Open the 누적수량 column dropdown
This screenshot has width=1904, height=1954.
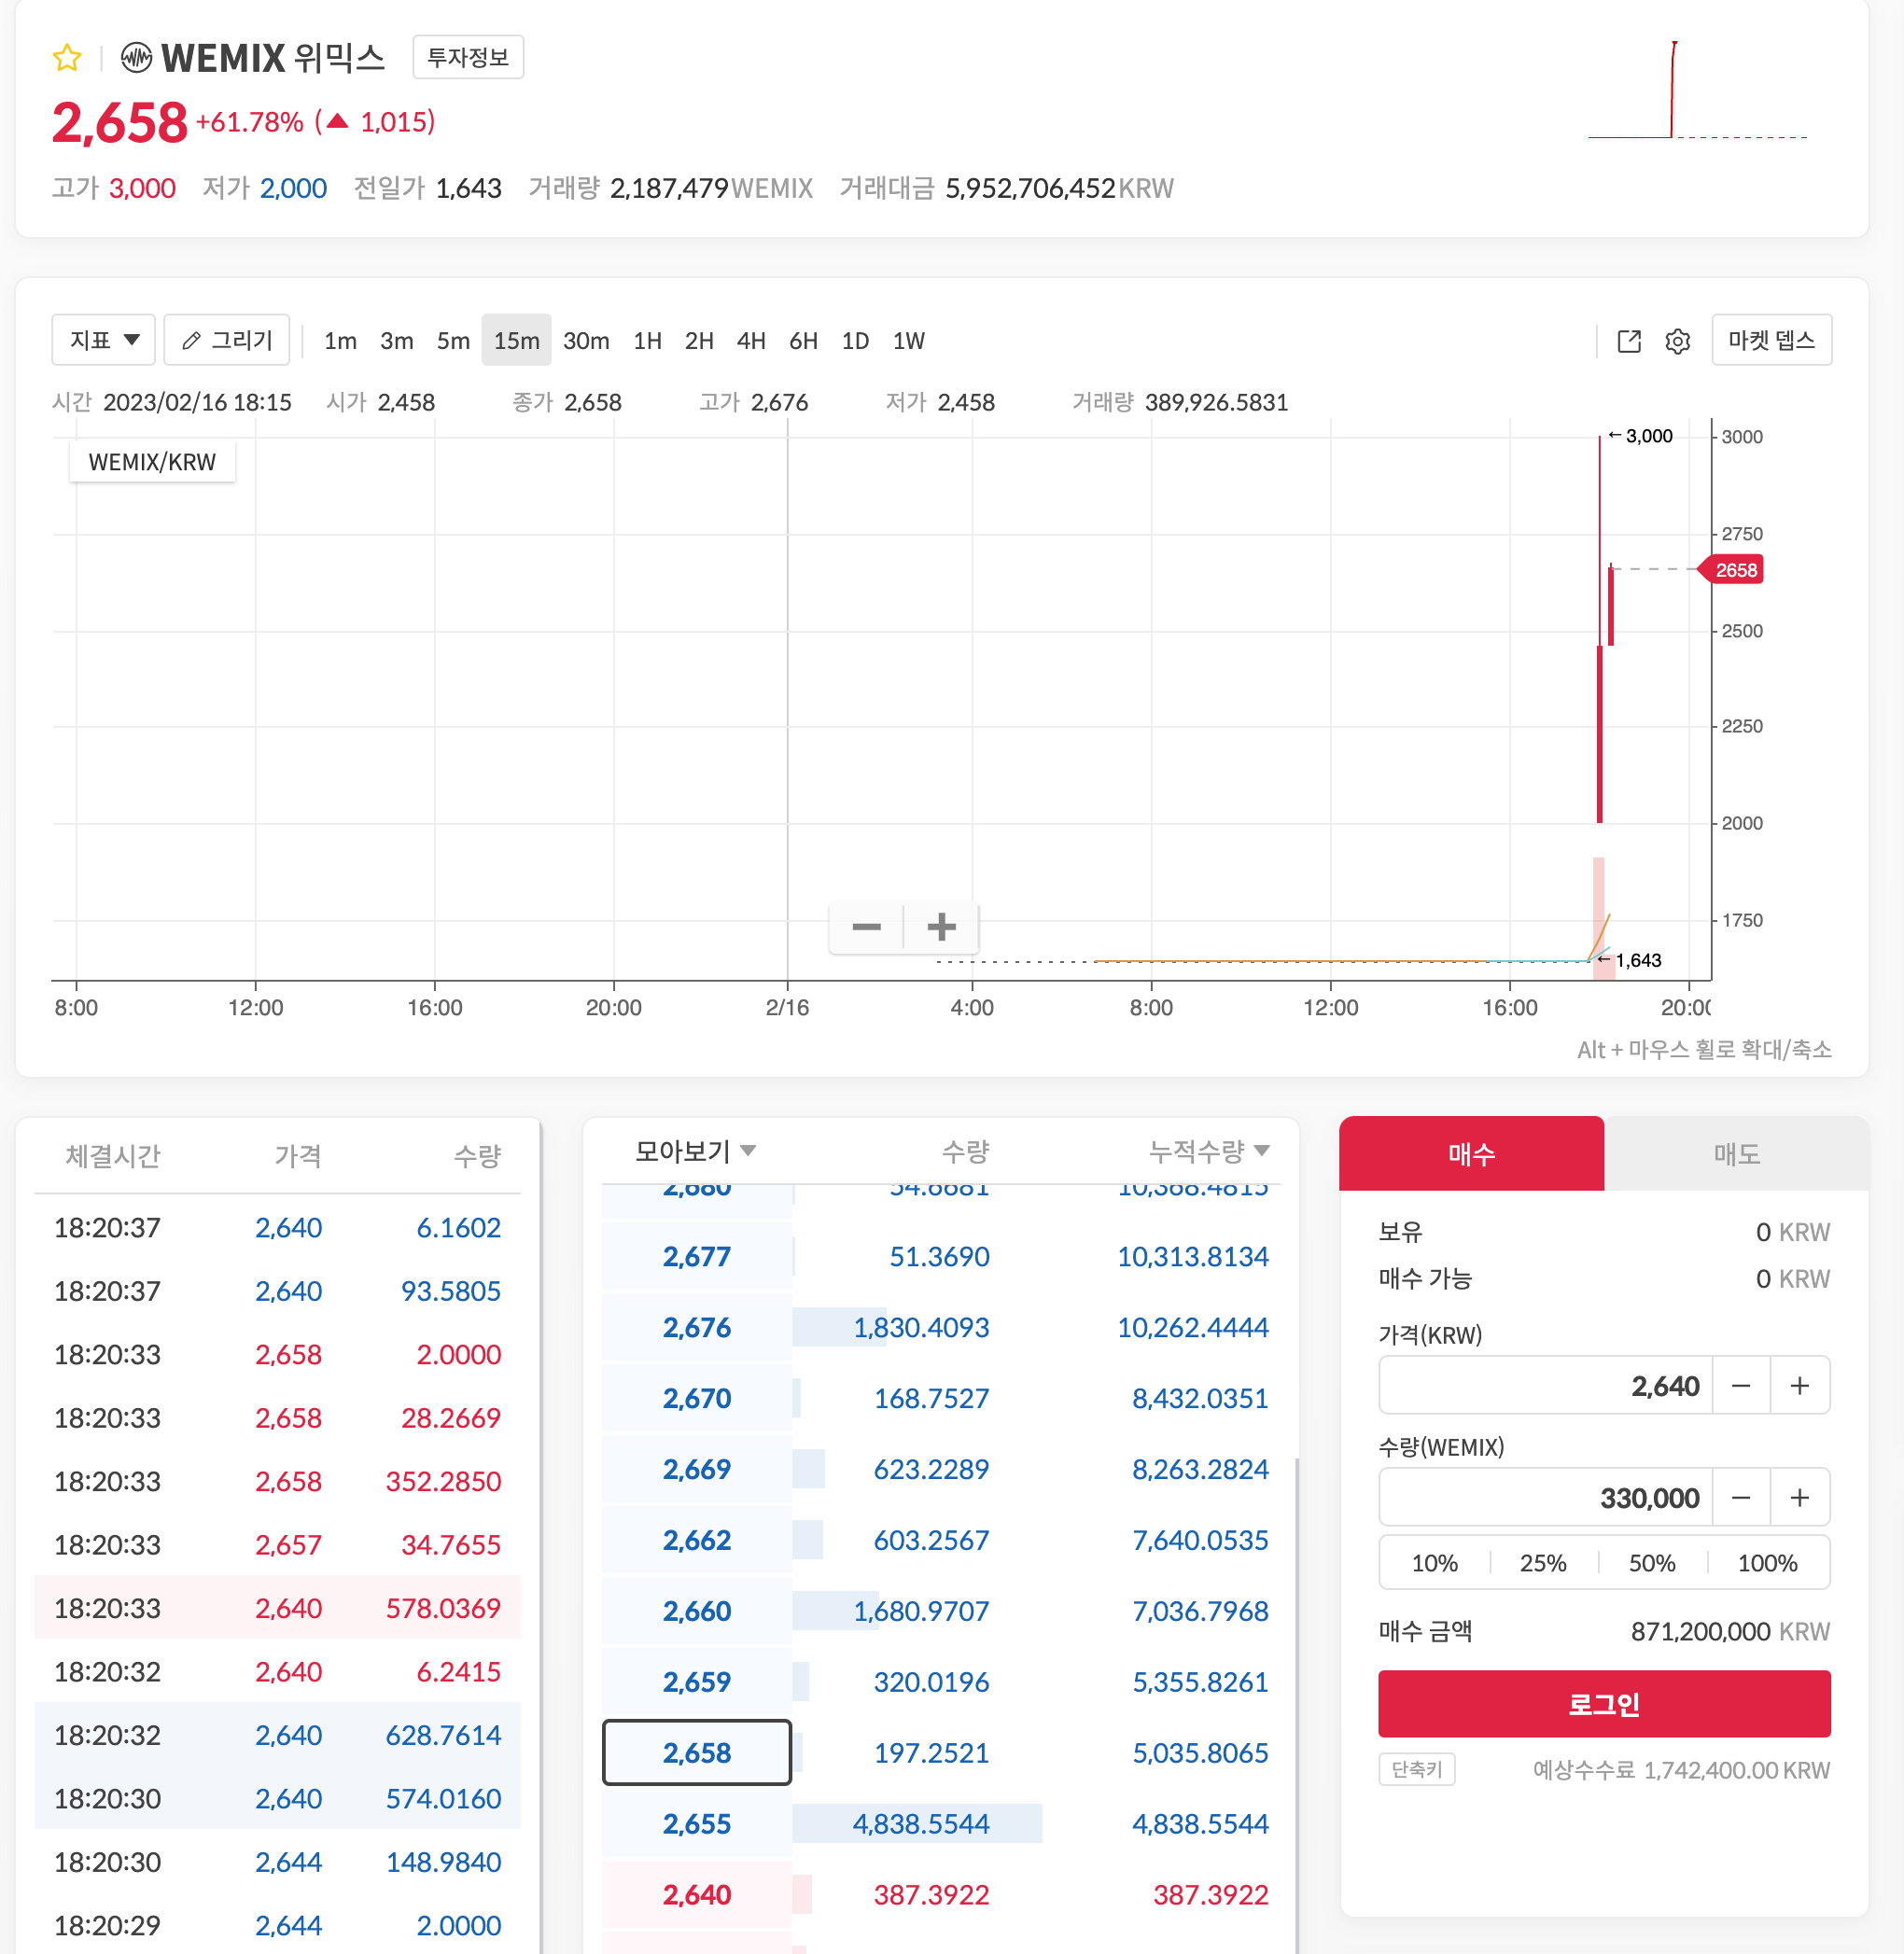[1208, 1151]
